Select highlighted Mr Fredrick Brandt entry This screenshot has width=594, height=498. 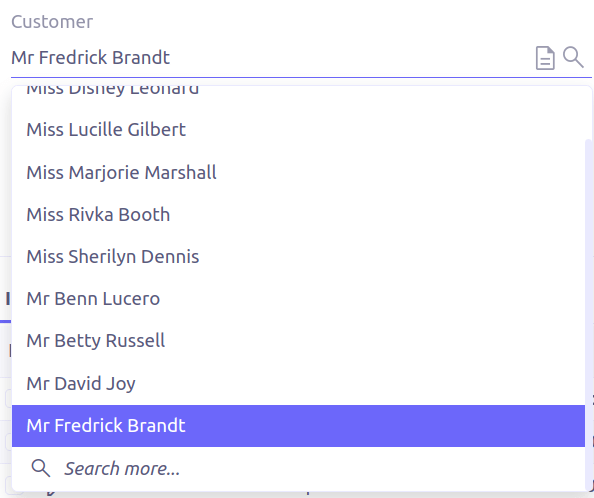click(298, 426)
